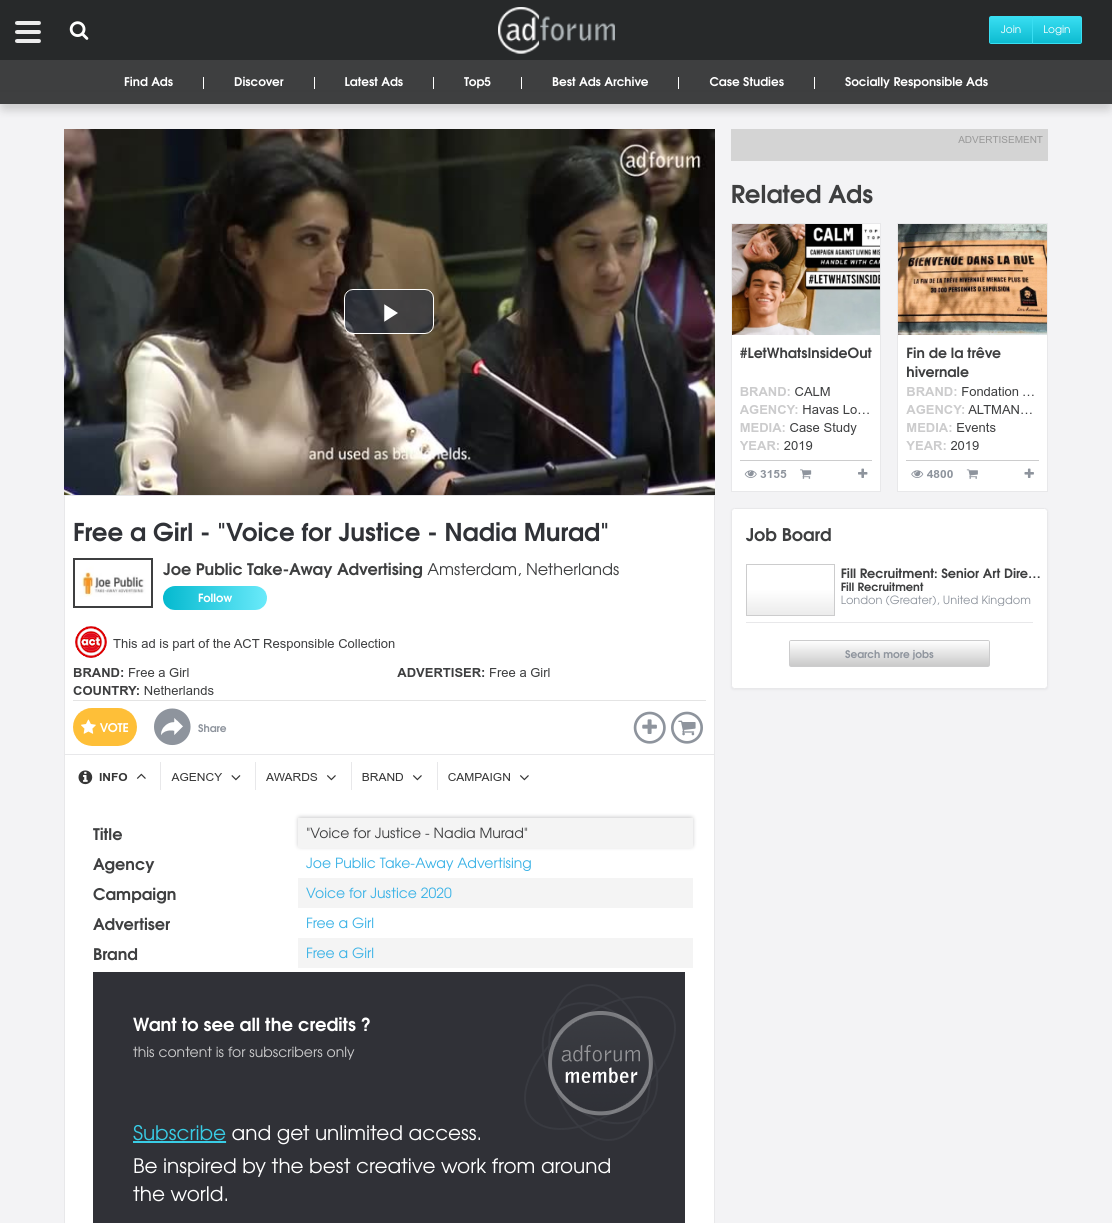
Task: Click Fill Recruitment job logo thumbnail
Action: pos(790,589)
